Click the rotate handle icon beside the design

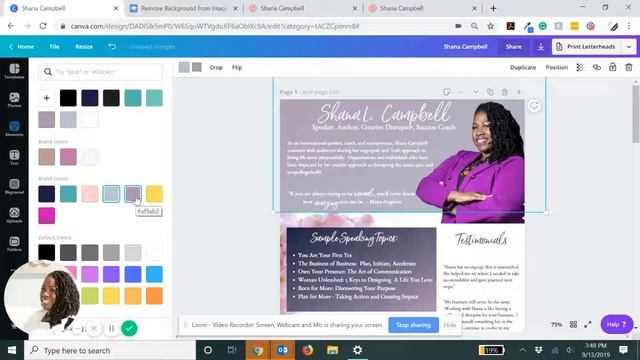[534, 106]
